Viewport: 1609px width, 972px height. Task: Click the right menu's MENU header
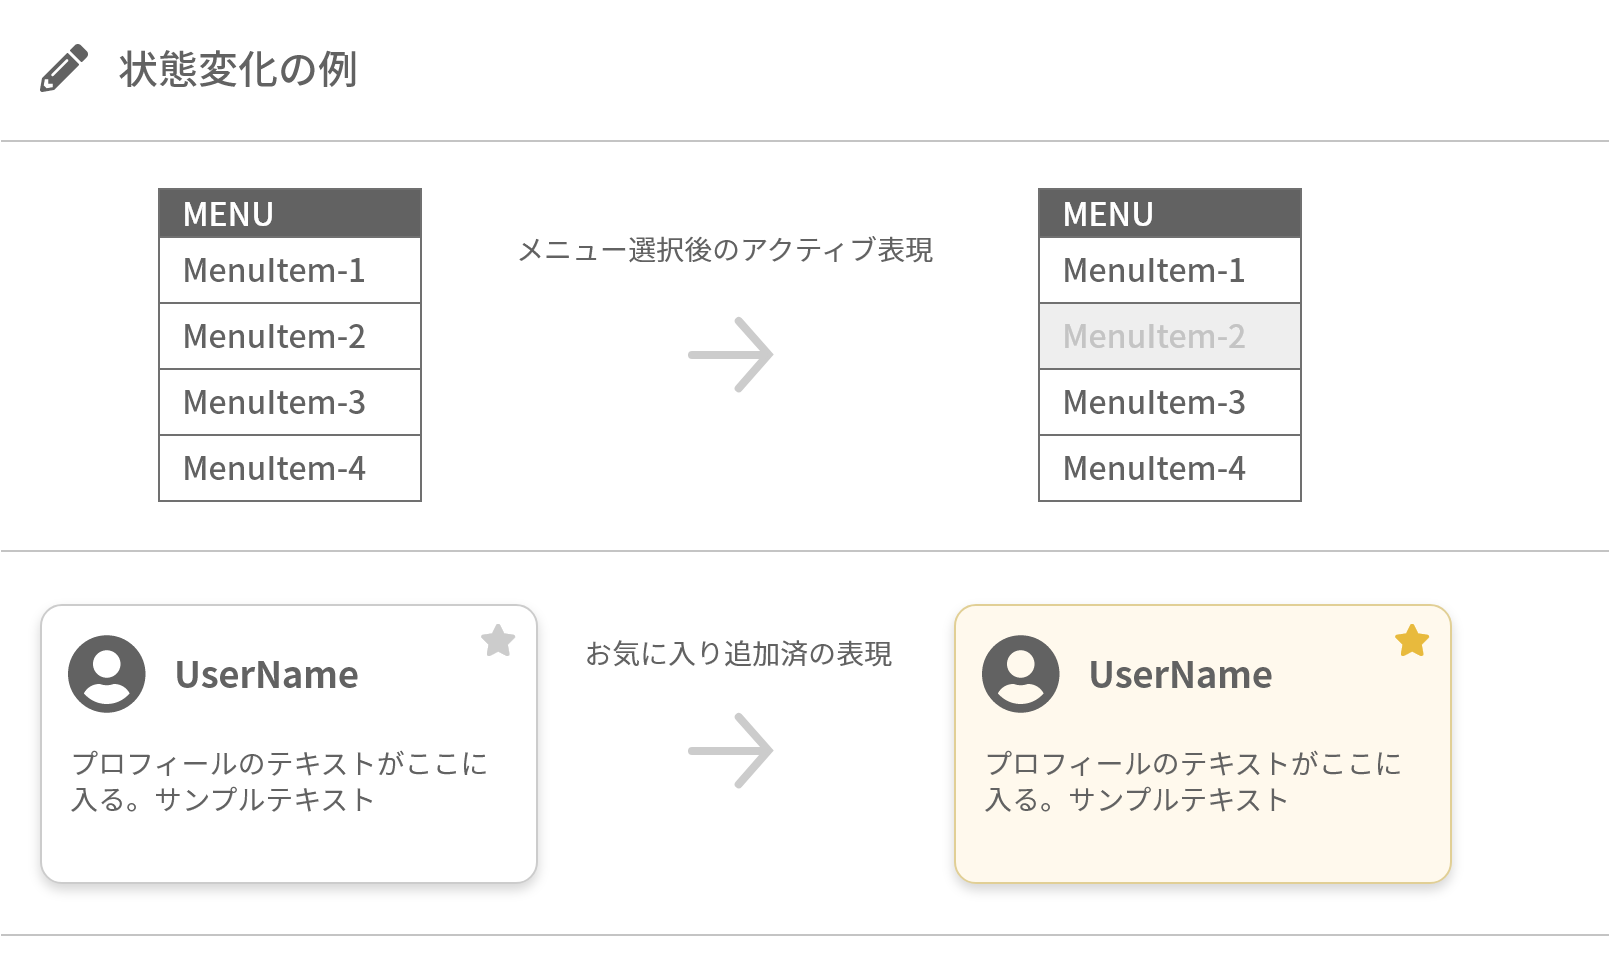tap(1170, 214)
